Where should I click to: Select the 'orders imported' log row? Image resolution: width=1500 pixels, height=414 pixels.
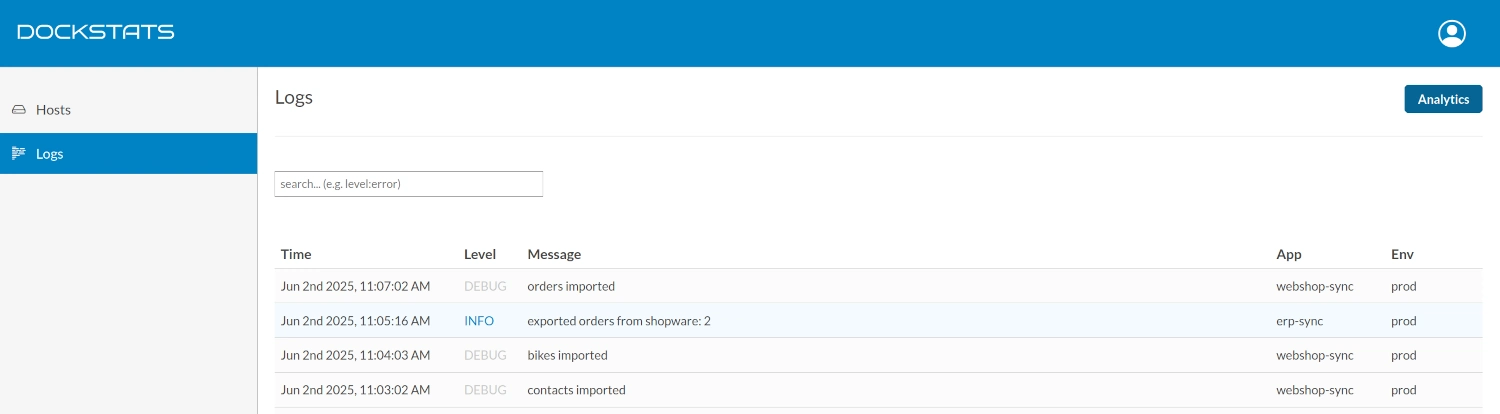[x=878, y=286]
